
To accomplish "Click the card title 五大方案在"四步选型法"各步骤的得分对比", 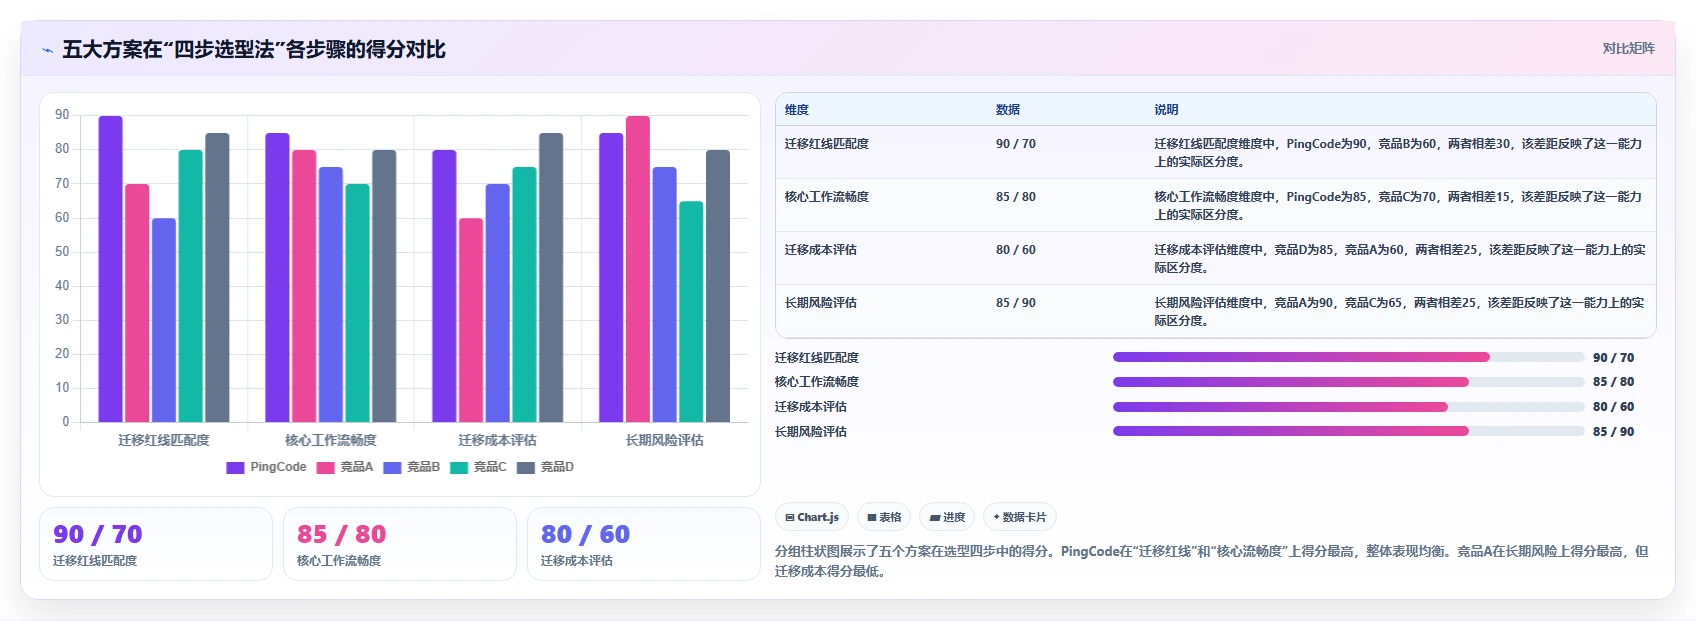I will point(254,50).
